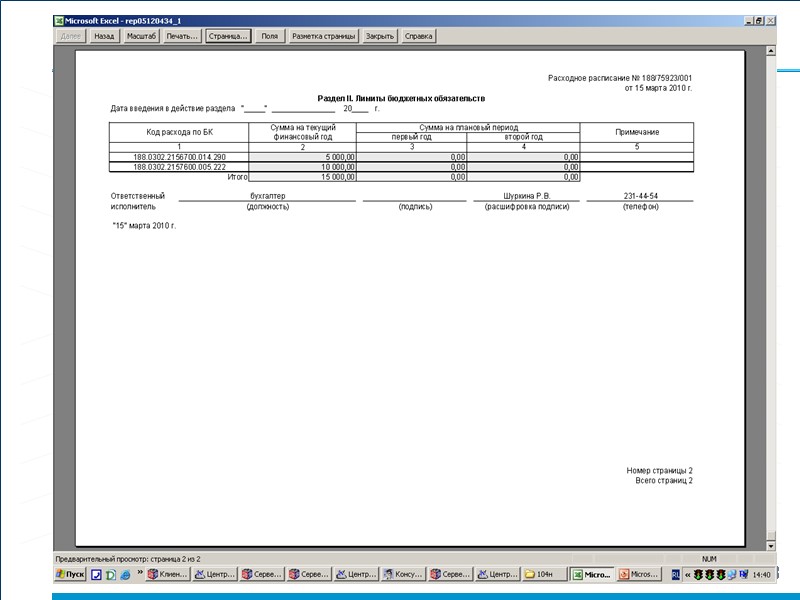
Task: Open the Печать... print dialog
Action: point(182,36)
